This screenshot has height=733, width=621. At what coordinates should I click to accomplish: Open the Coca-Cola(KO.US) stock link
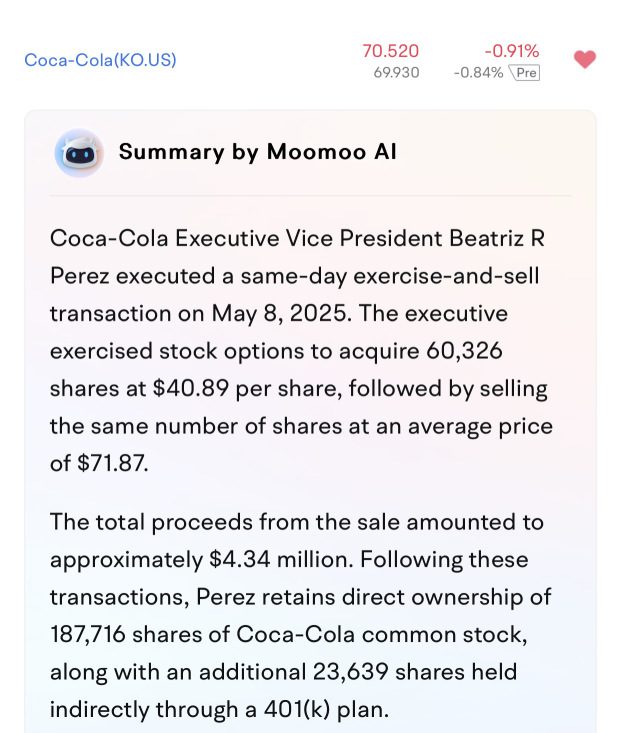(x=101, y=60)
